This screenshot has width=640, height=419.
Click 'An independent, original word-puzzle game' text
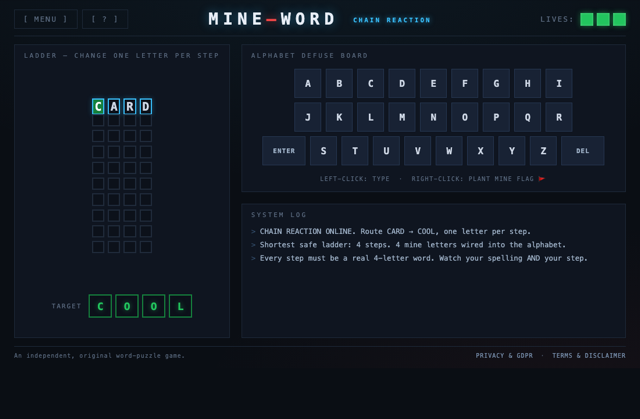tap(99, 356)
